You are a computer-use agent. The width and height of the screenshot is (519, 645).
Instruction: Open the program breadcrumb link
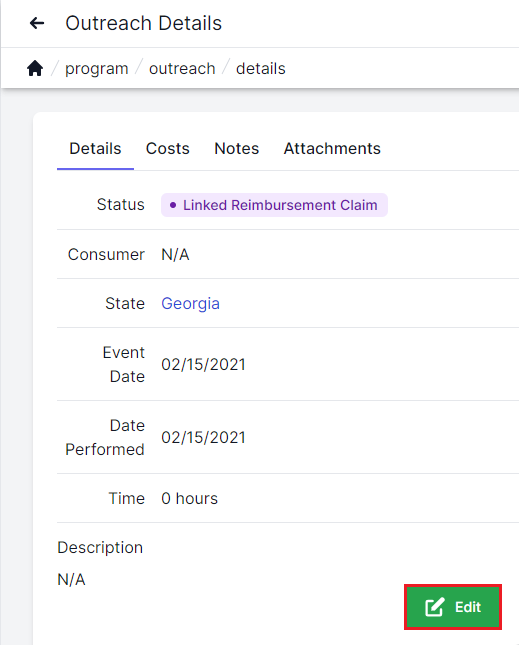(97, 69)
